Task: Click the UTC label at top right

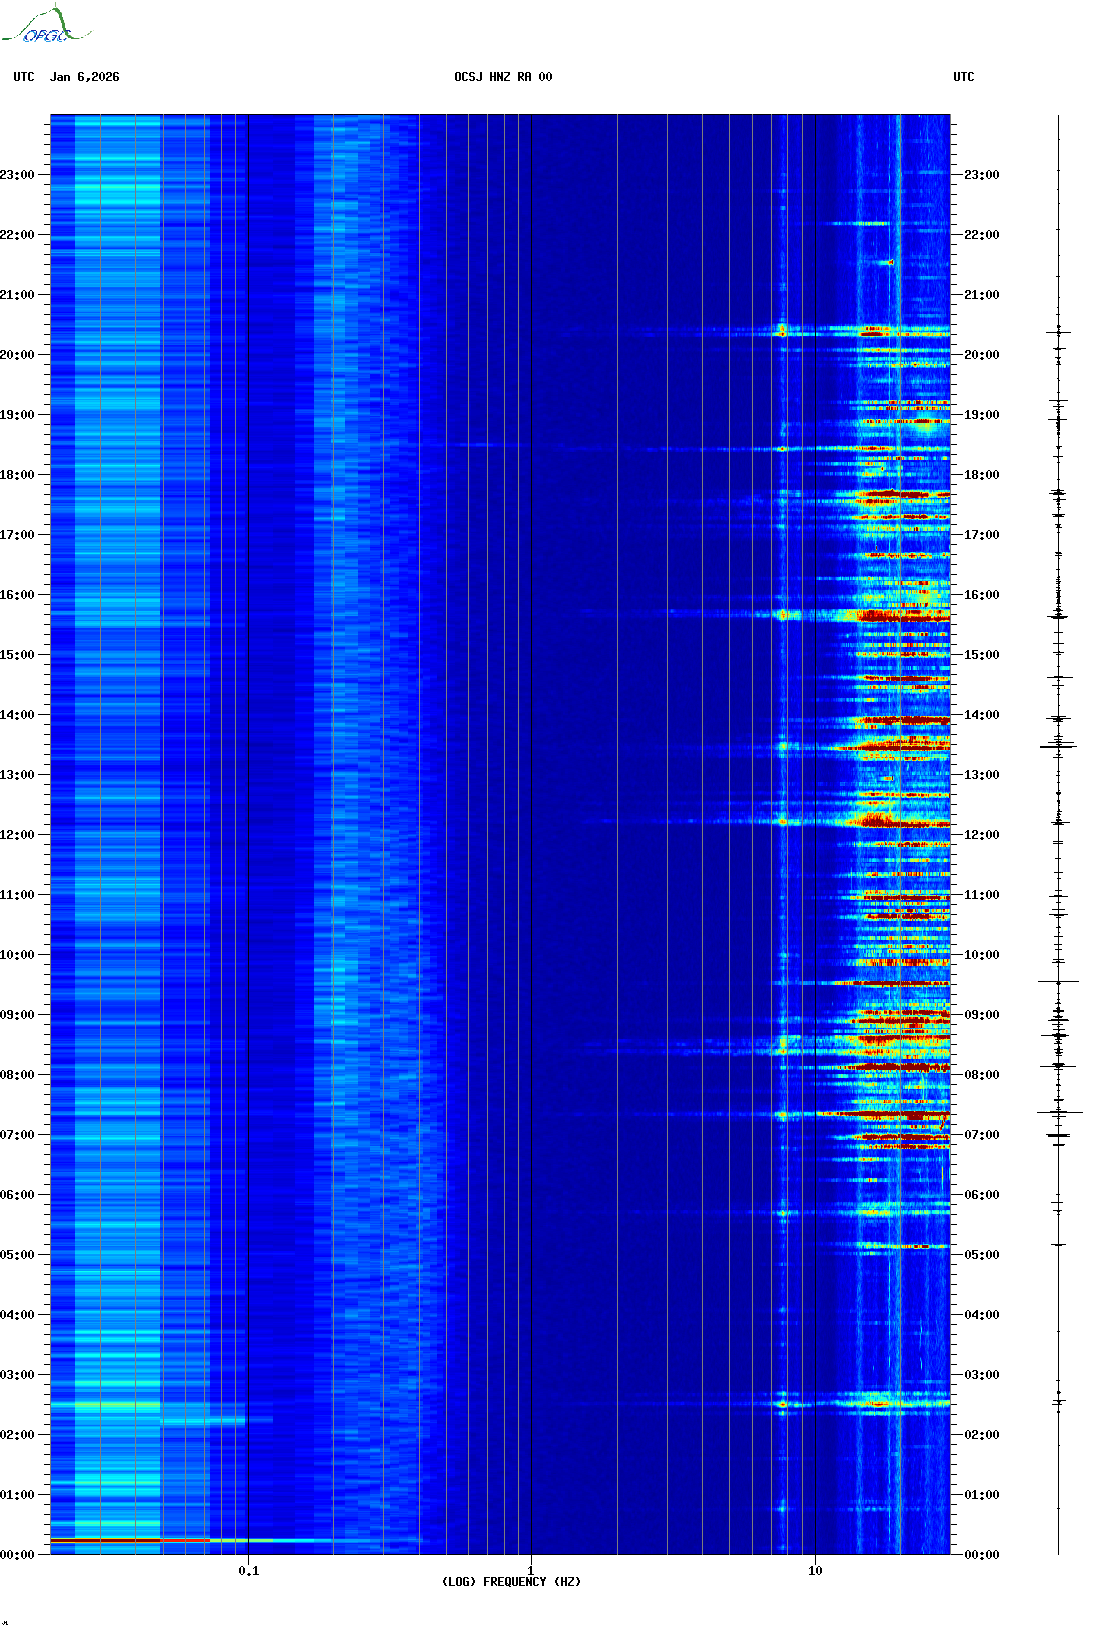Action: (x=963, y=77)
